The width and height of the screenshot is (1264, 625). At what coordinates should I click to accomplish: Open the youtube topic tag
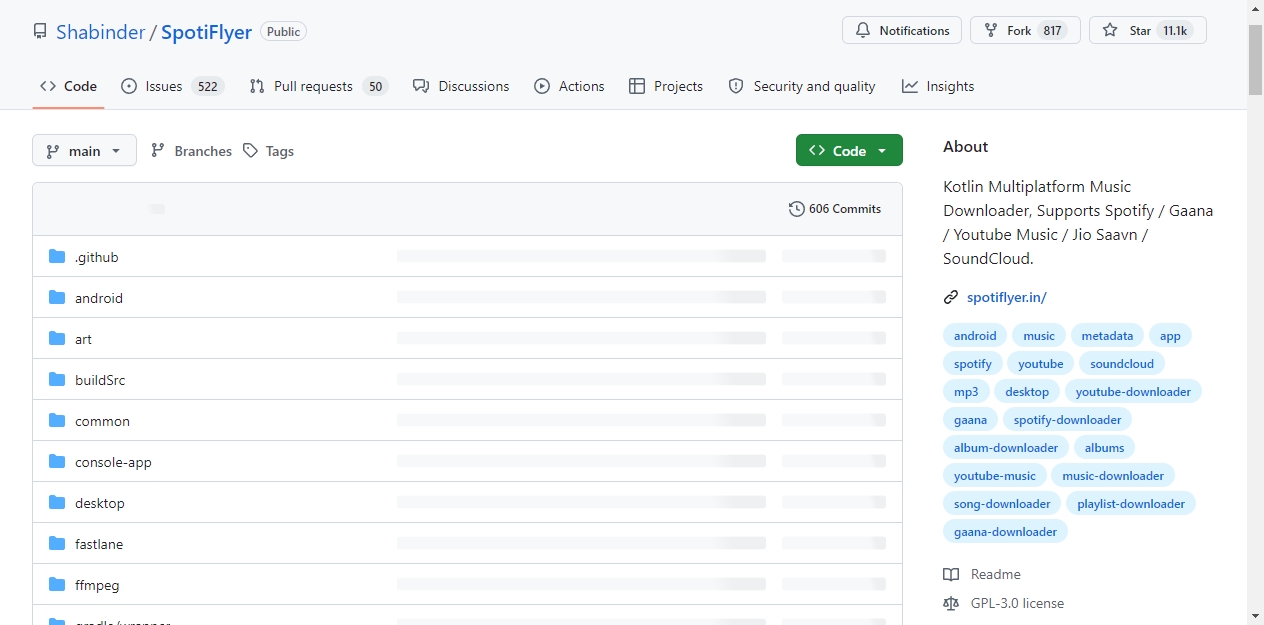[x=1041, y=364]
